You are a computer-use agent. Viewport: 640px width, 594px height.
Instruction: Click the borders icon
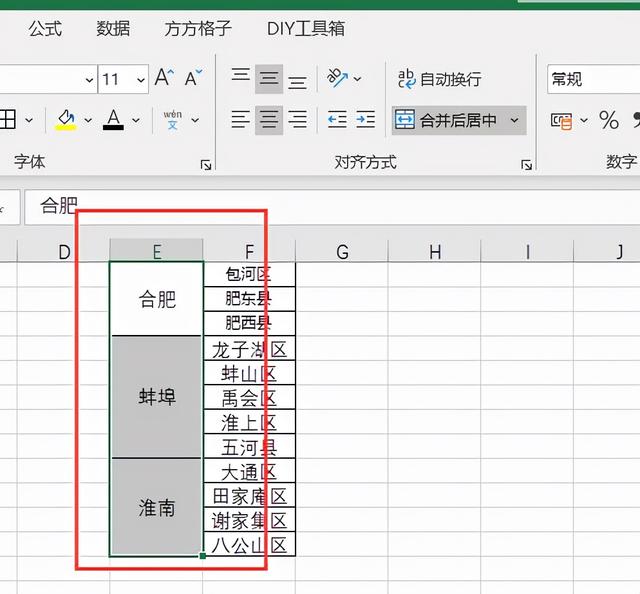[8, 120]
